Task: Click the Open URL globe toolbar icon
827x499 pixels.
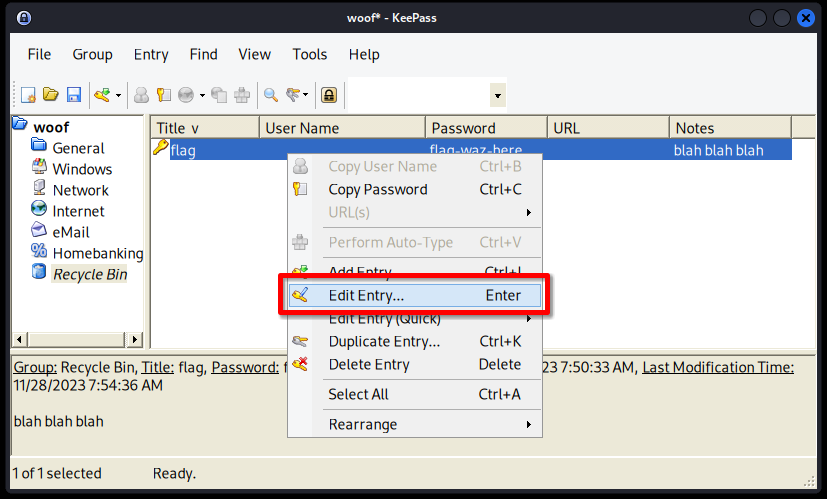Action: click(186, 95)
